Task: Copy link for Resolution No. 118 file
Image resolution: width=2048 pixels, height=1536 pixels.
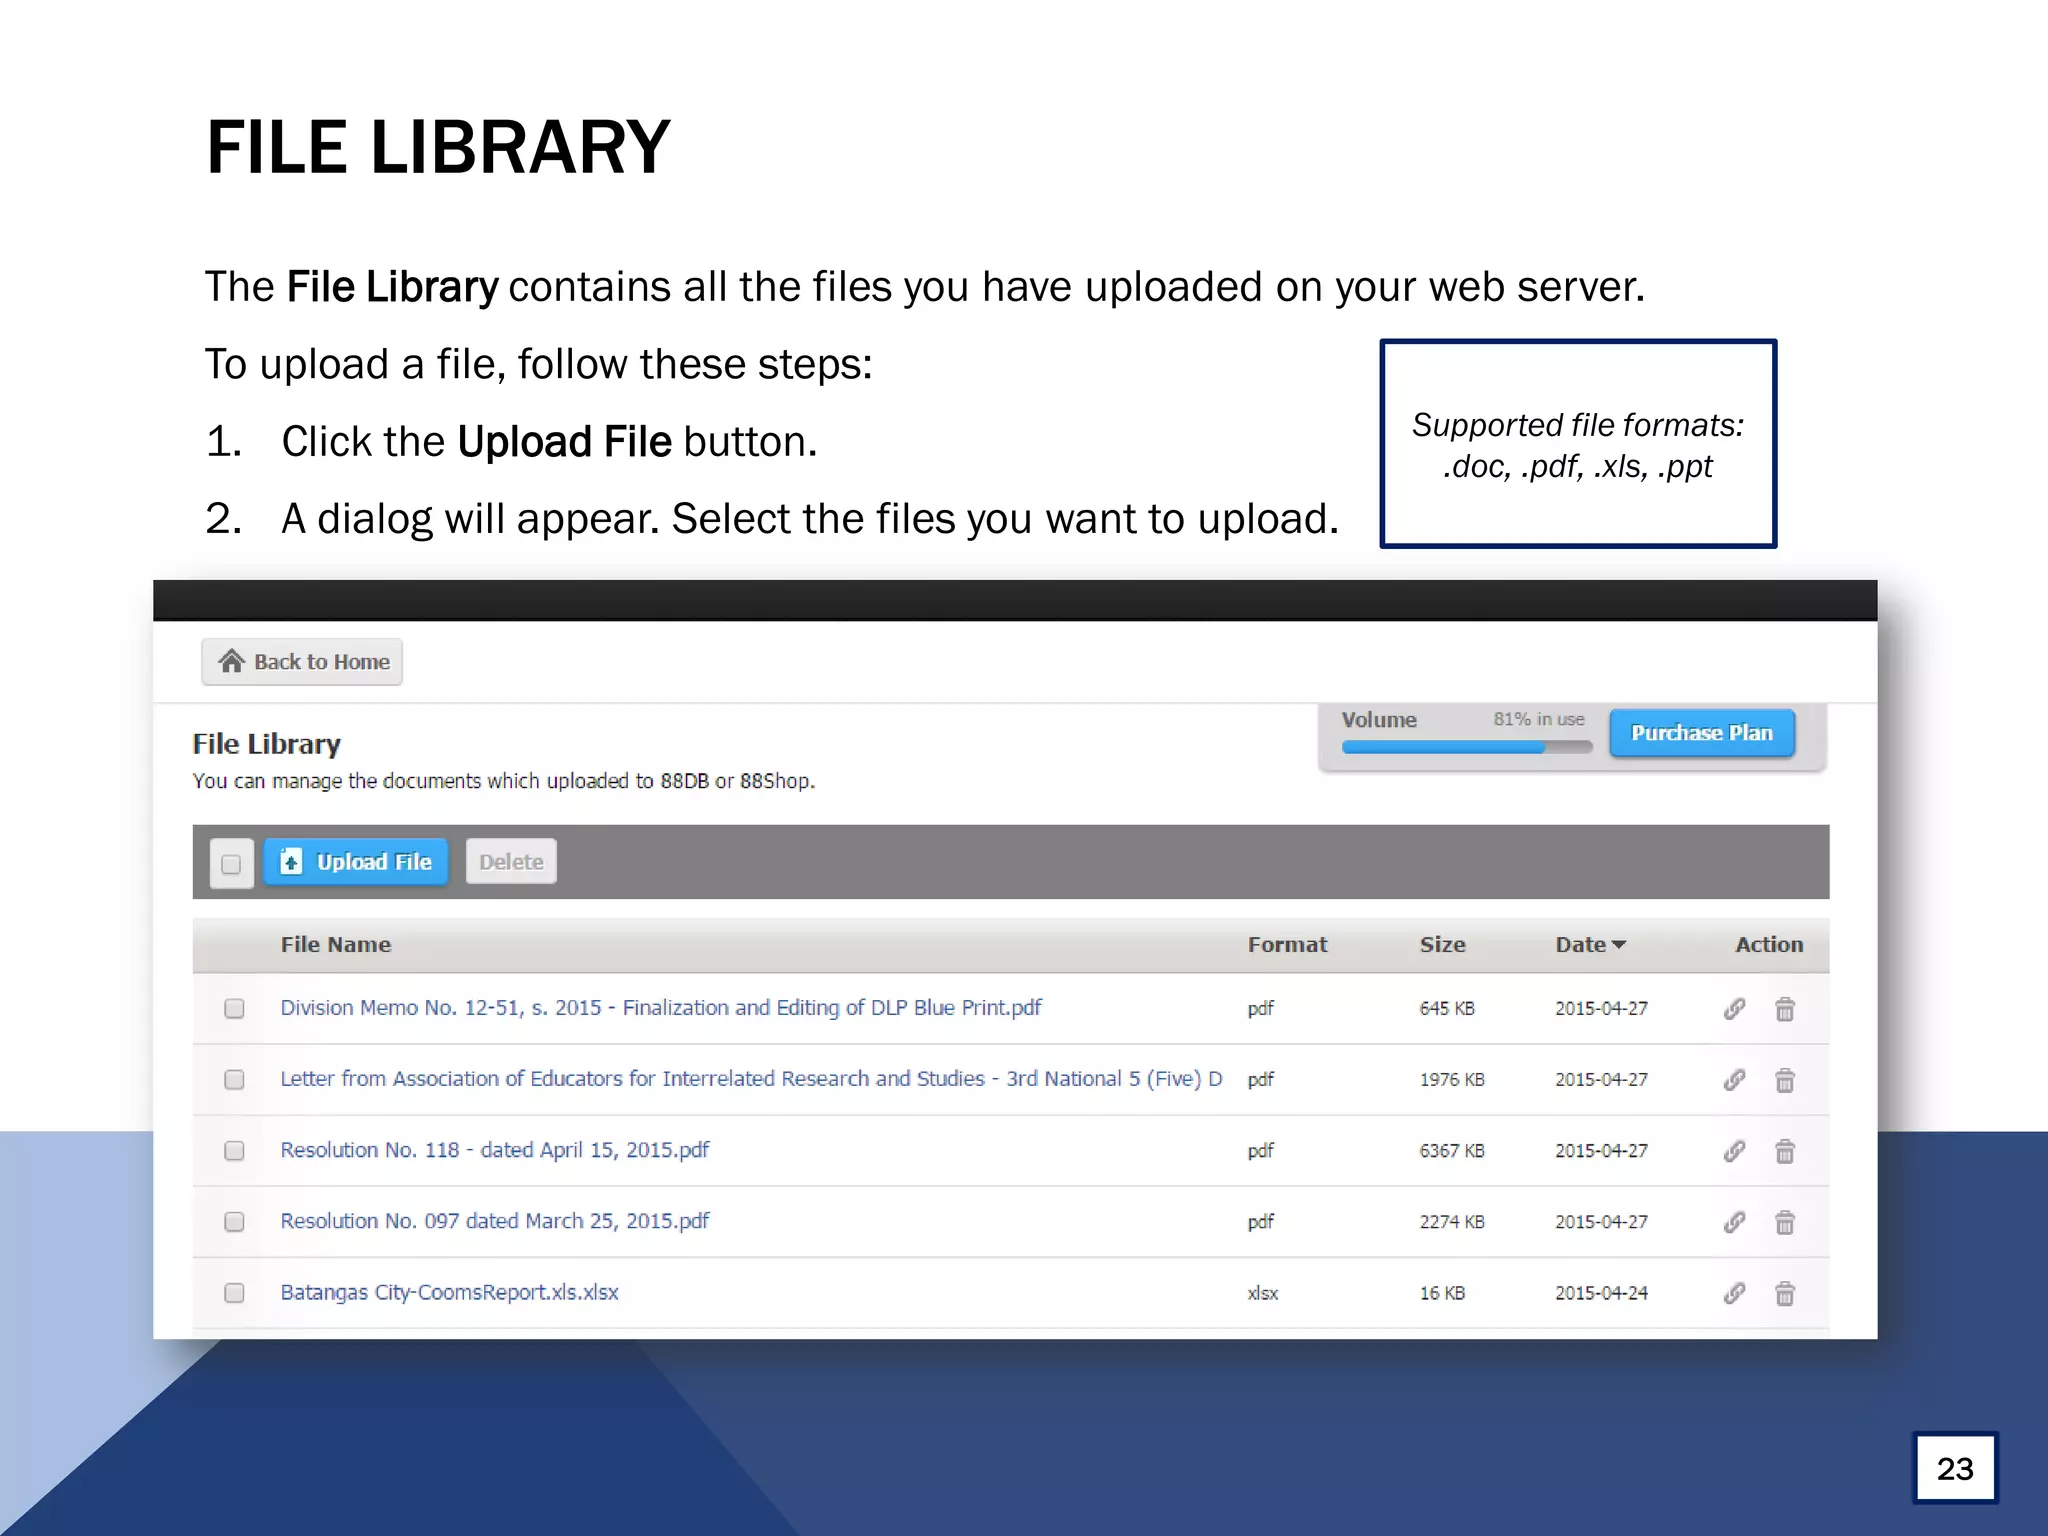Action: pos(1734,1151)
